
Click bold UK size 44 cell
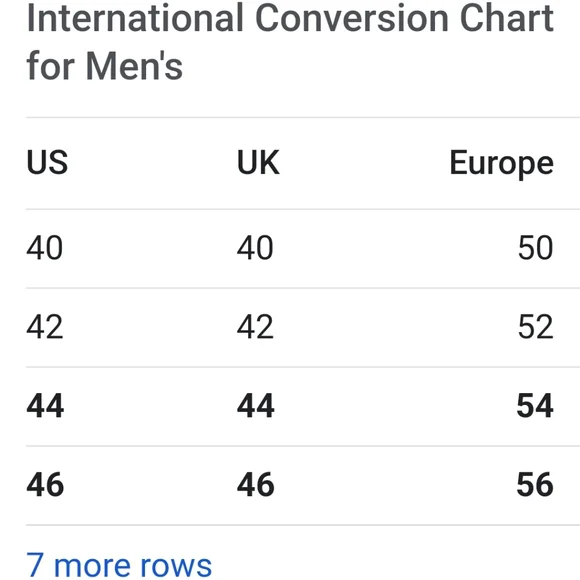point(256,406)
